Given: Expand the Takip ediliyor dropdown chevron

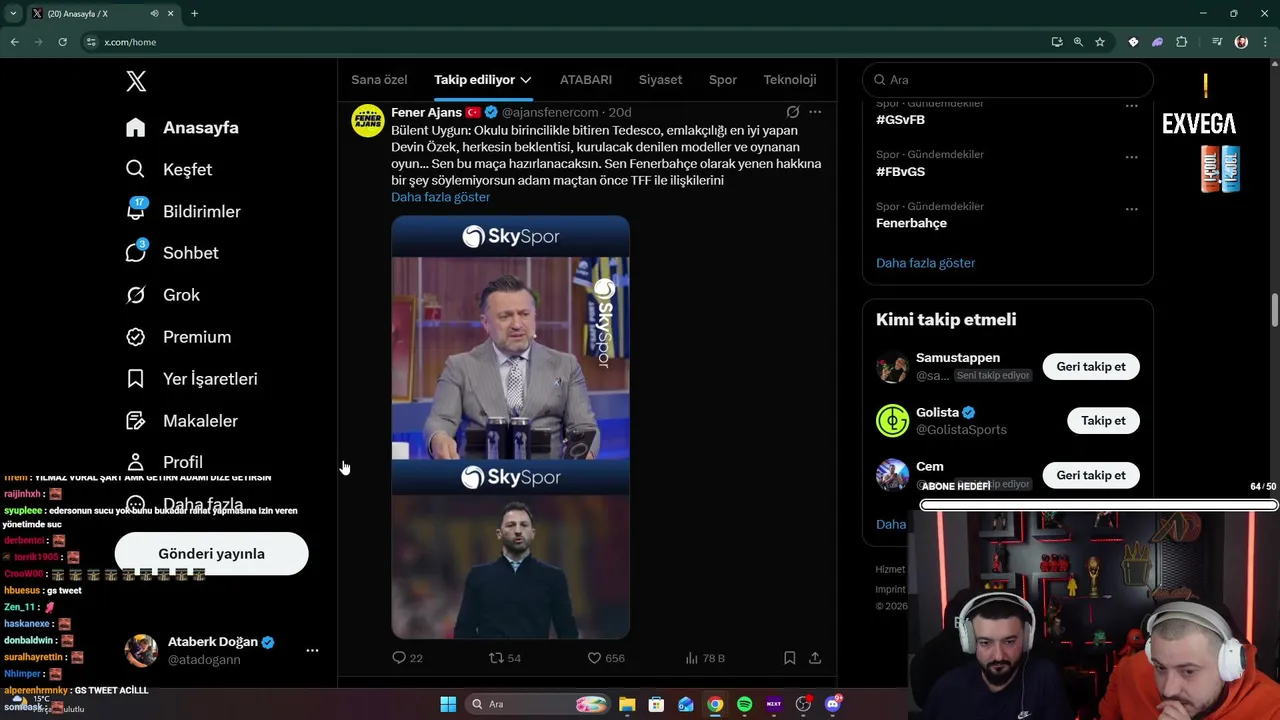Looking at the screenshot, I should pyautogui.click(x=526, y=80).
